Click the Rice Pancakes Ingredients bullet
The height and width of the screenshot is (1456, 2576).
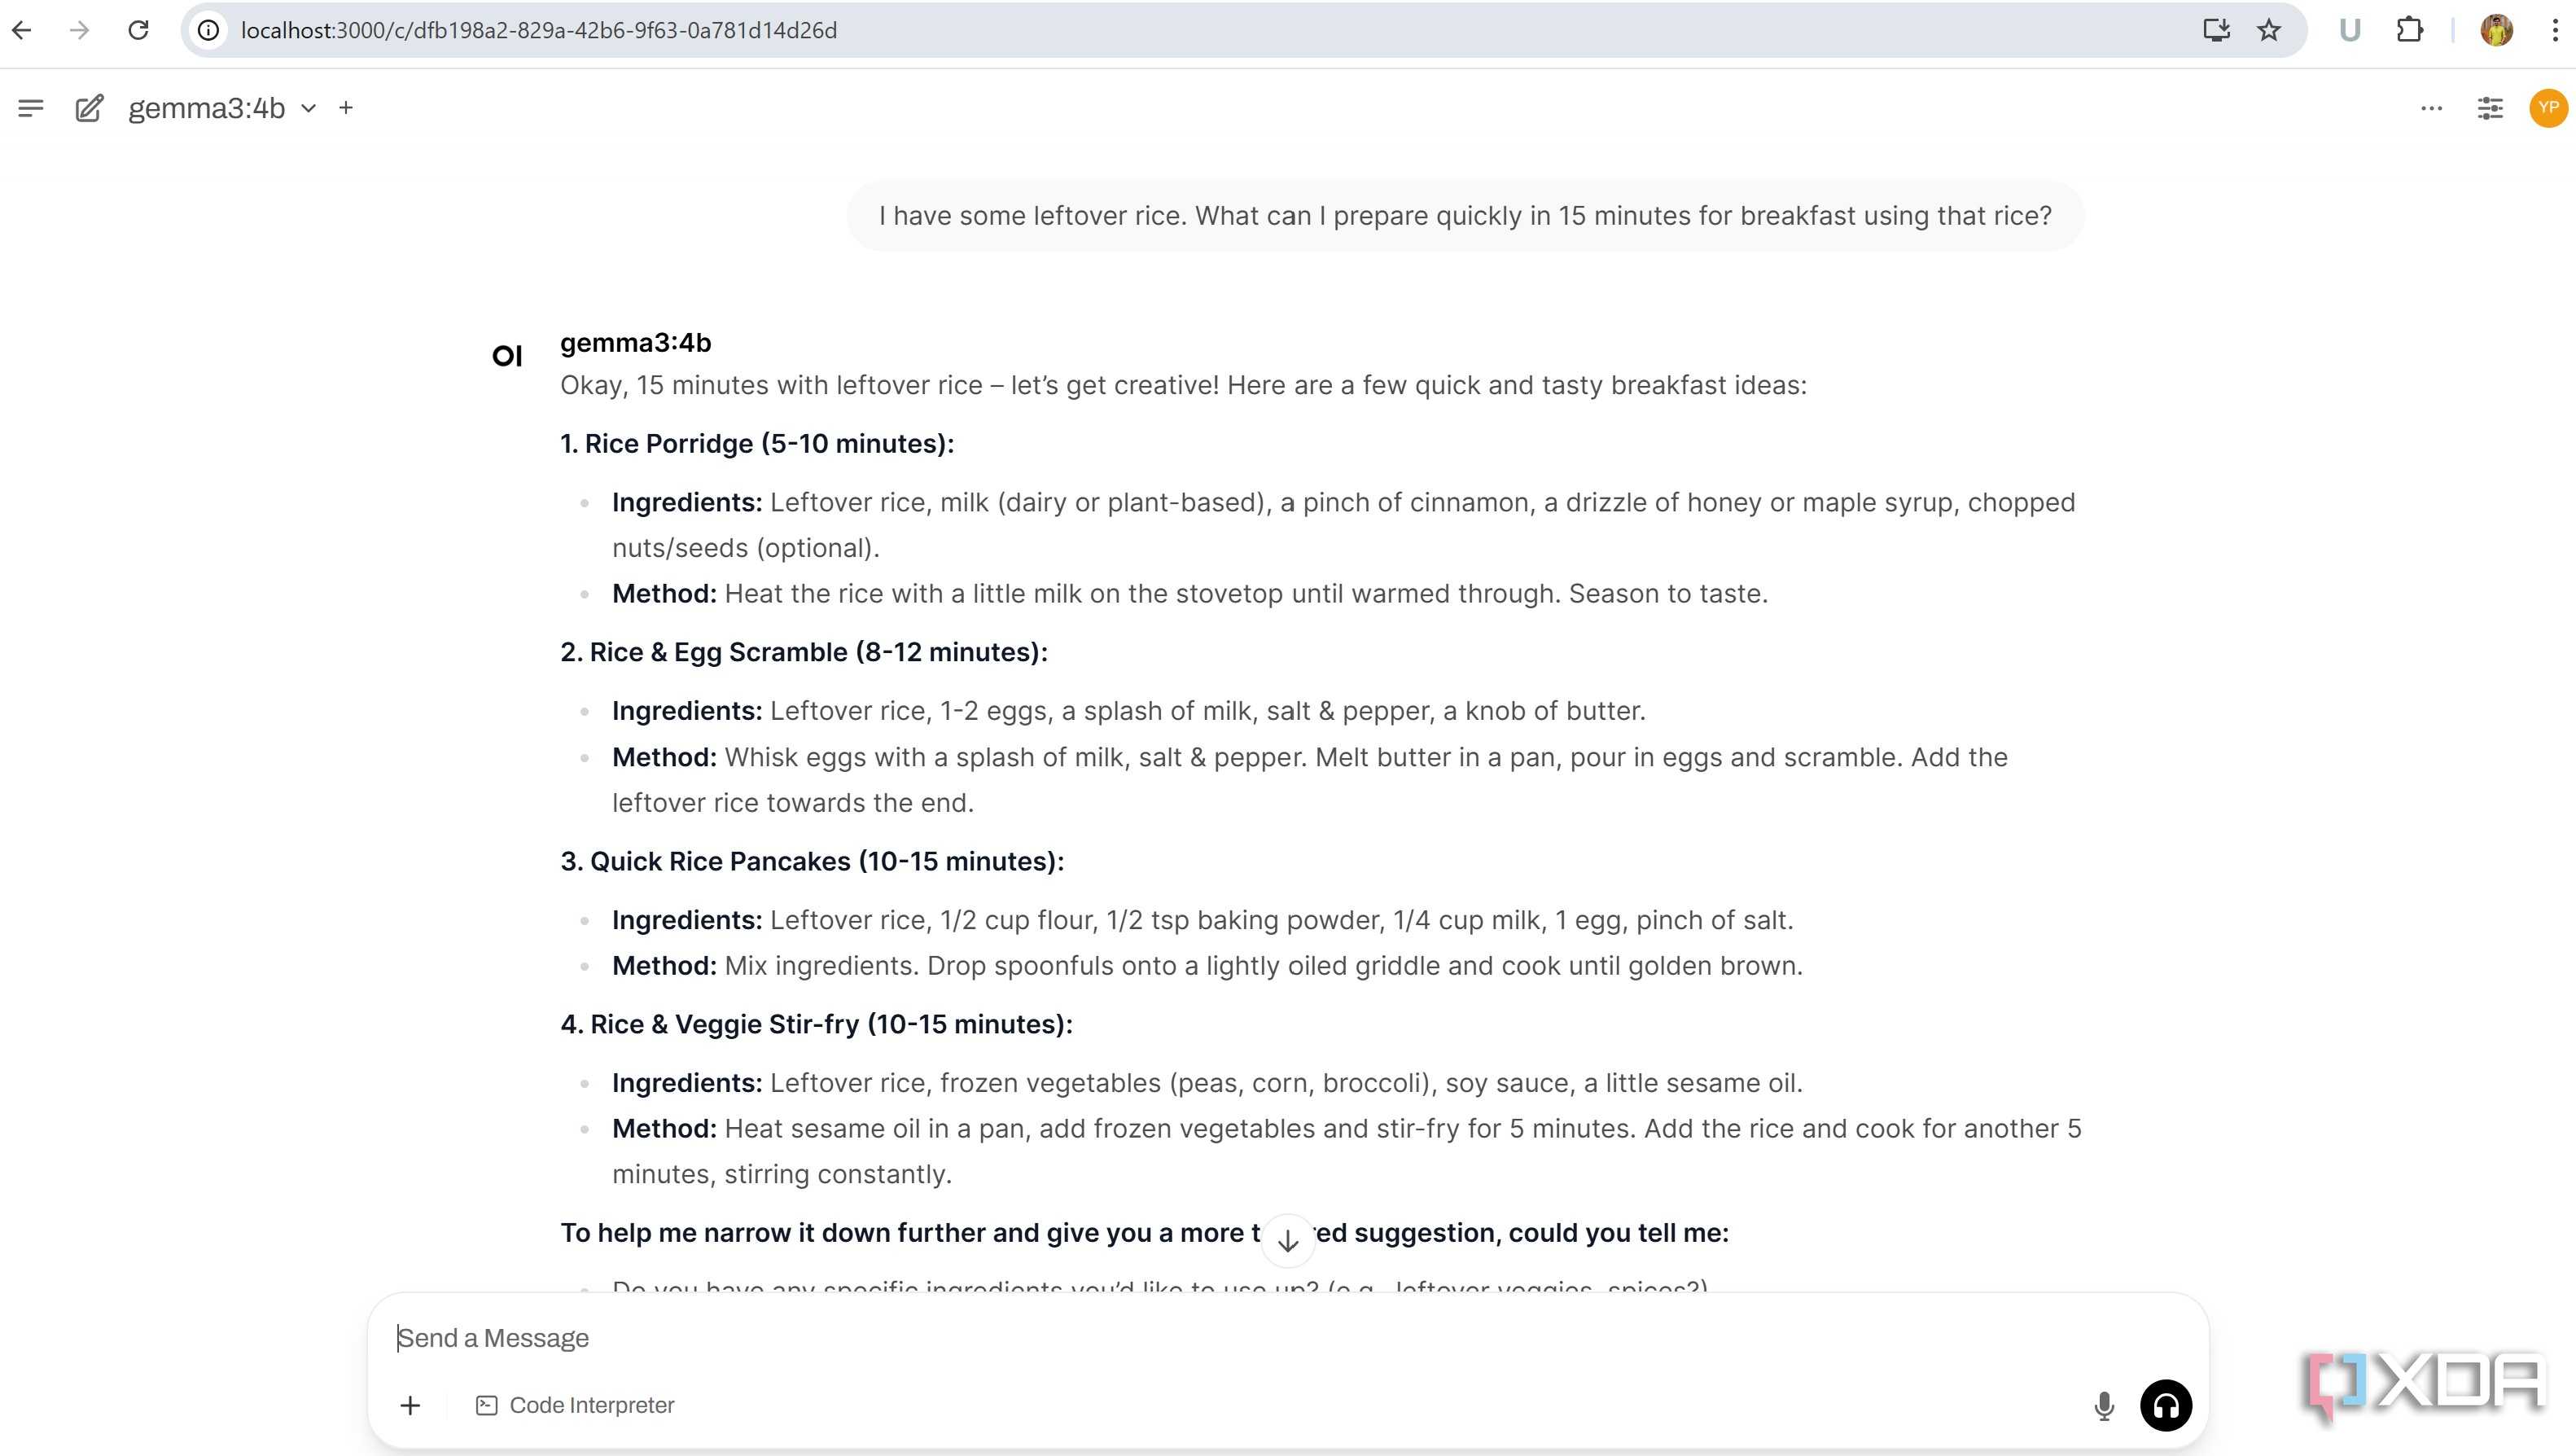pyautogui.click(x=1202, y=920)
